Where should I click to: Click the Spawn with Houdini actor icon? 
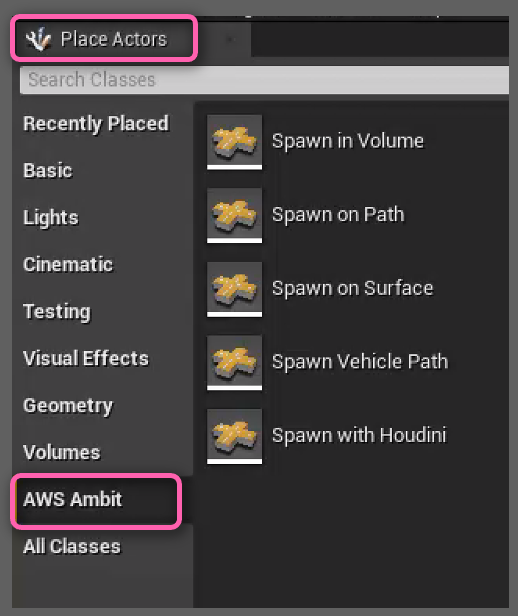point(234,436)
